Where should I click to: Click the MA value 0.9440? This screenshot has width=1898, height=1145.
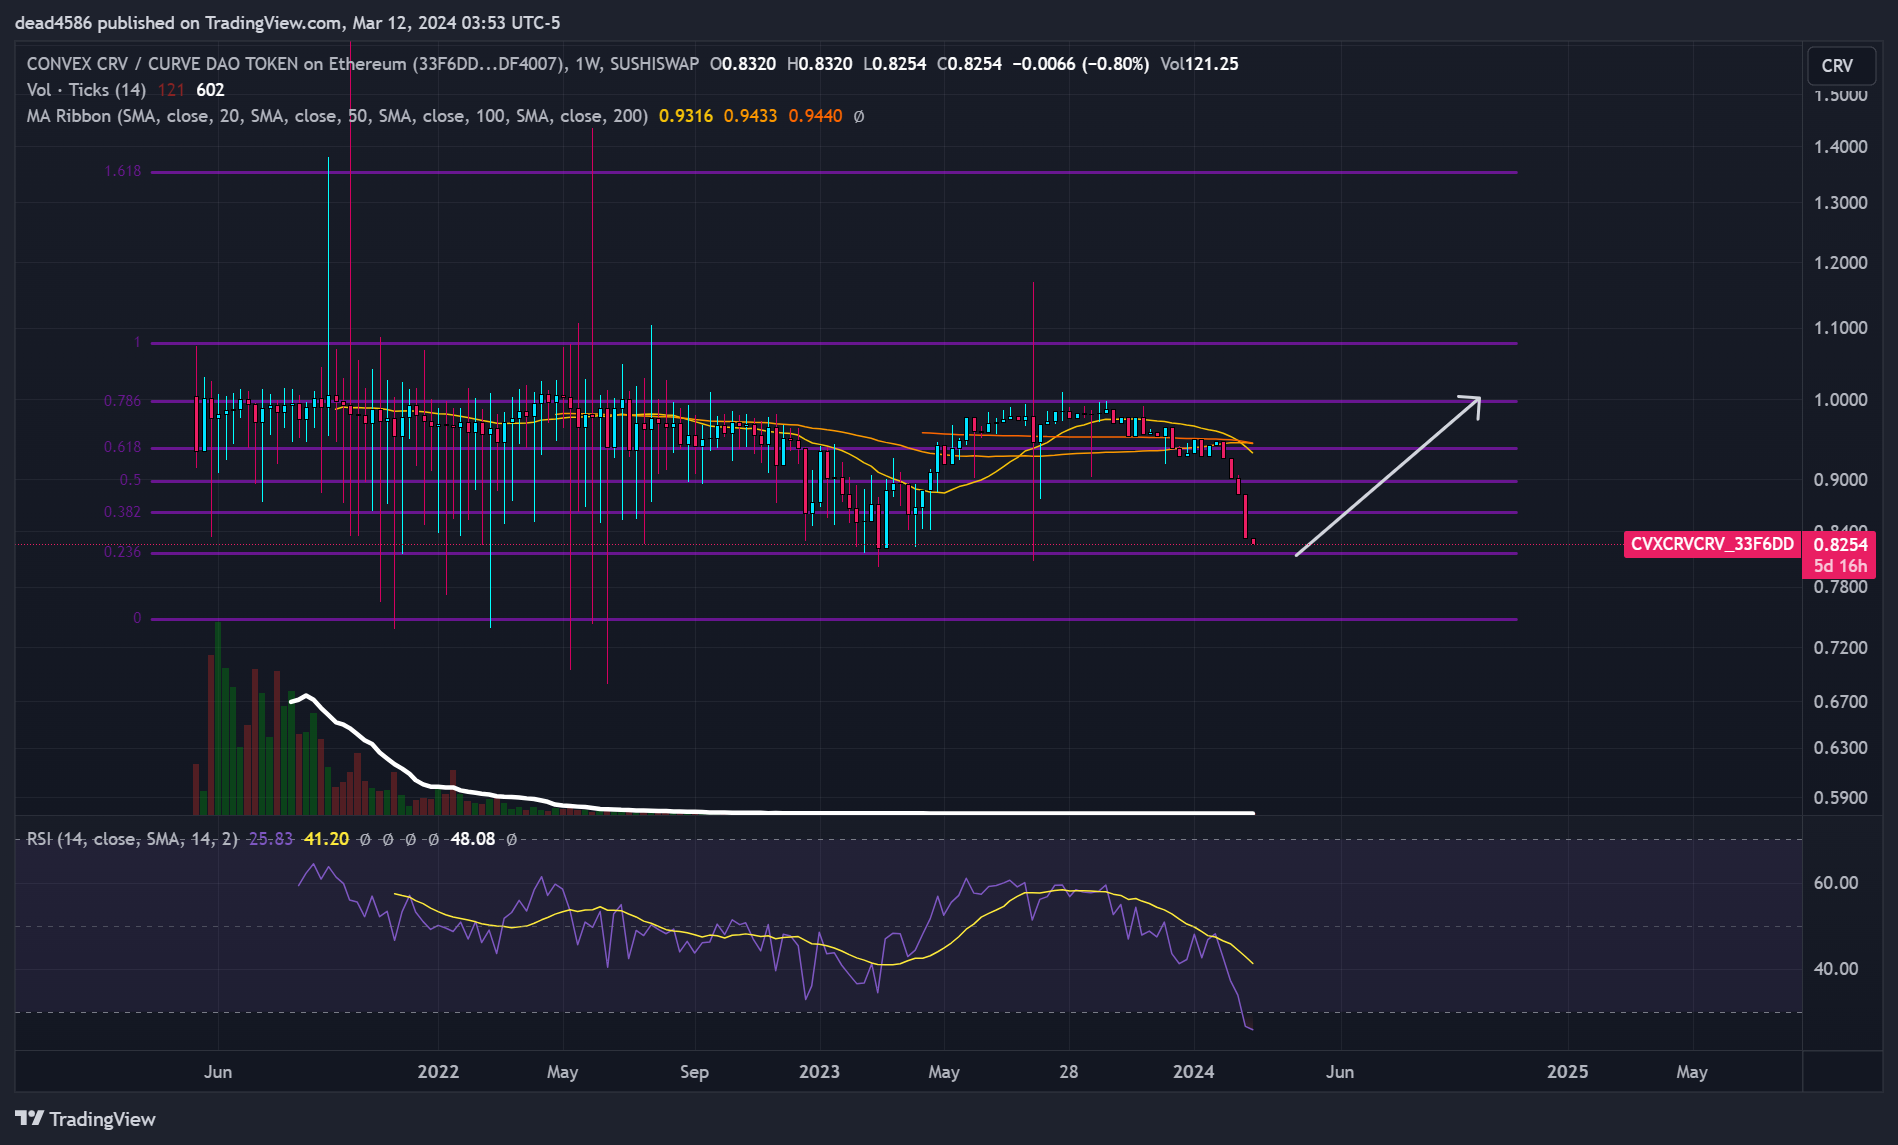815,116
